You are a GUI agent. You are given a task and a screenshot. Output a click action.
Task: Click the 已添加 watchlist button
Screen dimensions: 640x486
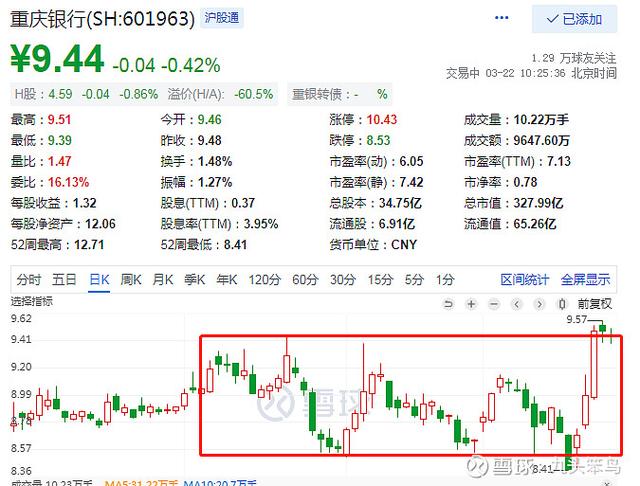[x=574, y=19]
